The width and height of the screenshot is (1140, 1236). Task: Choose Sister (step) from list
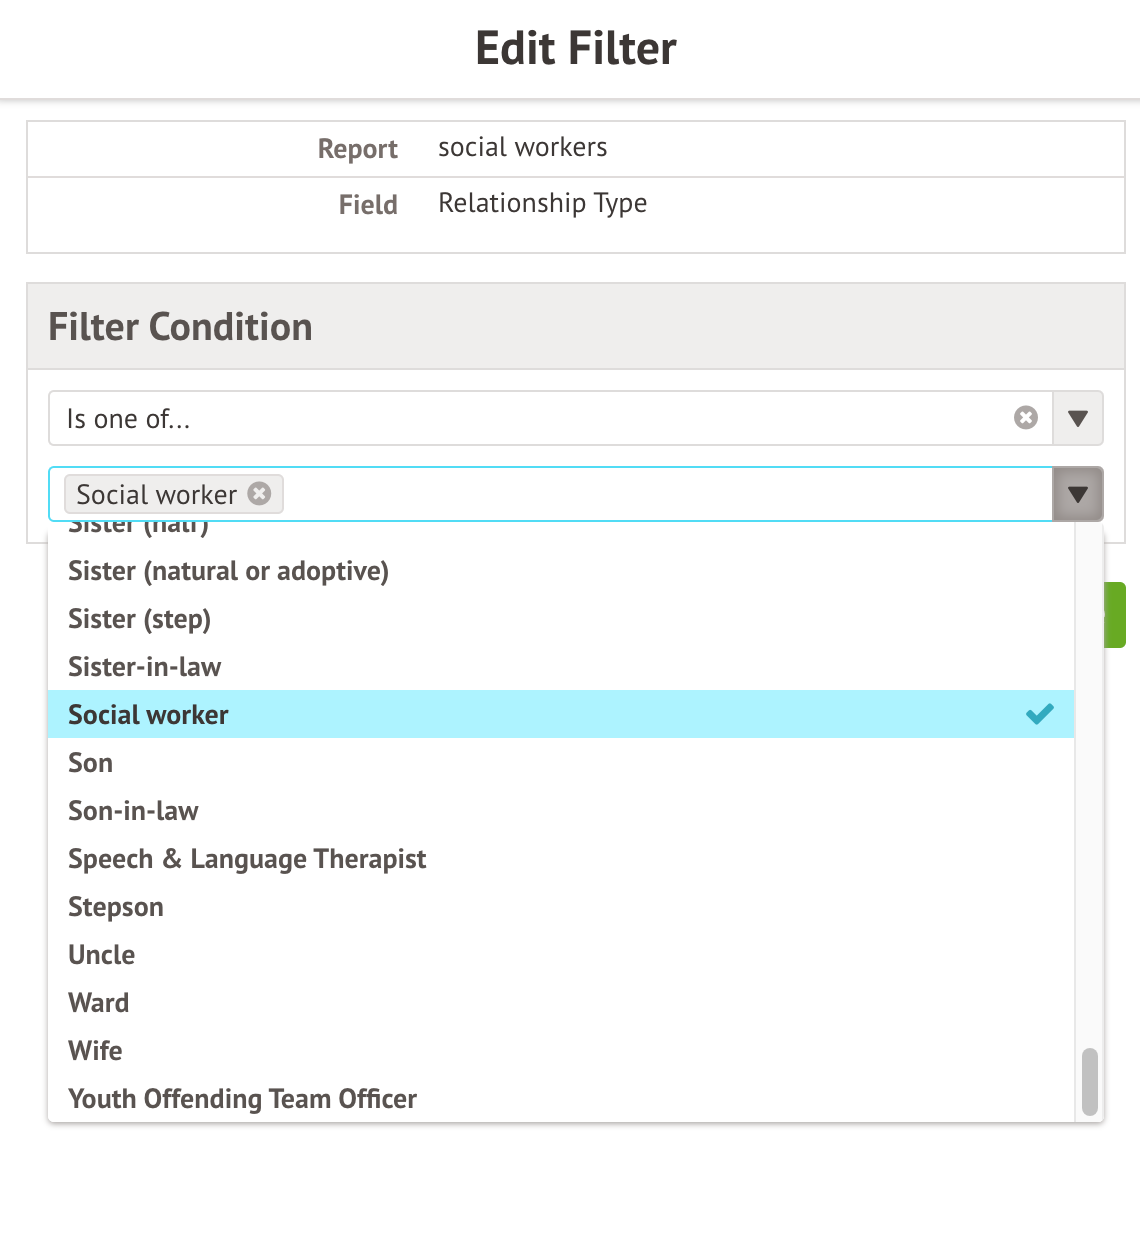139,619
